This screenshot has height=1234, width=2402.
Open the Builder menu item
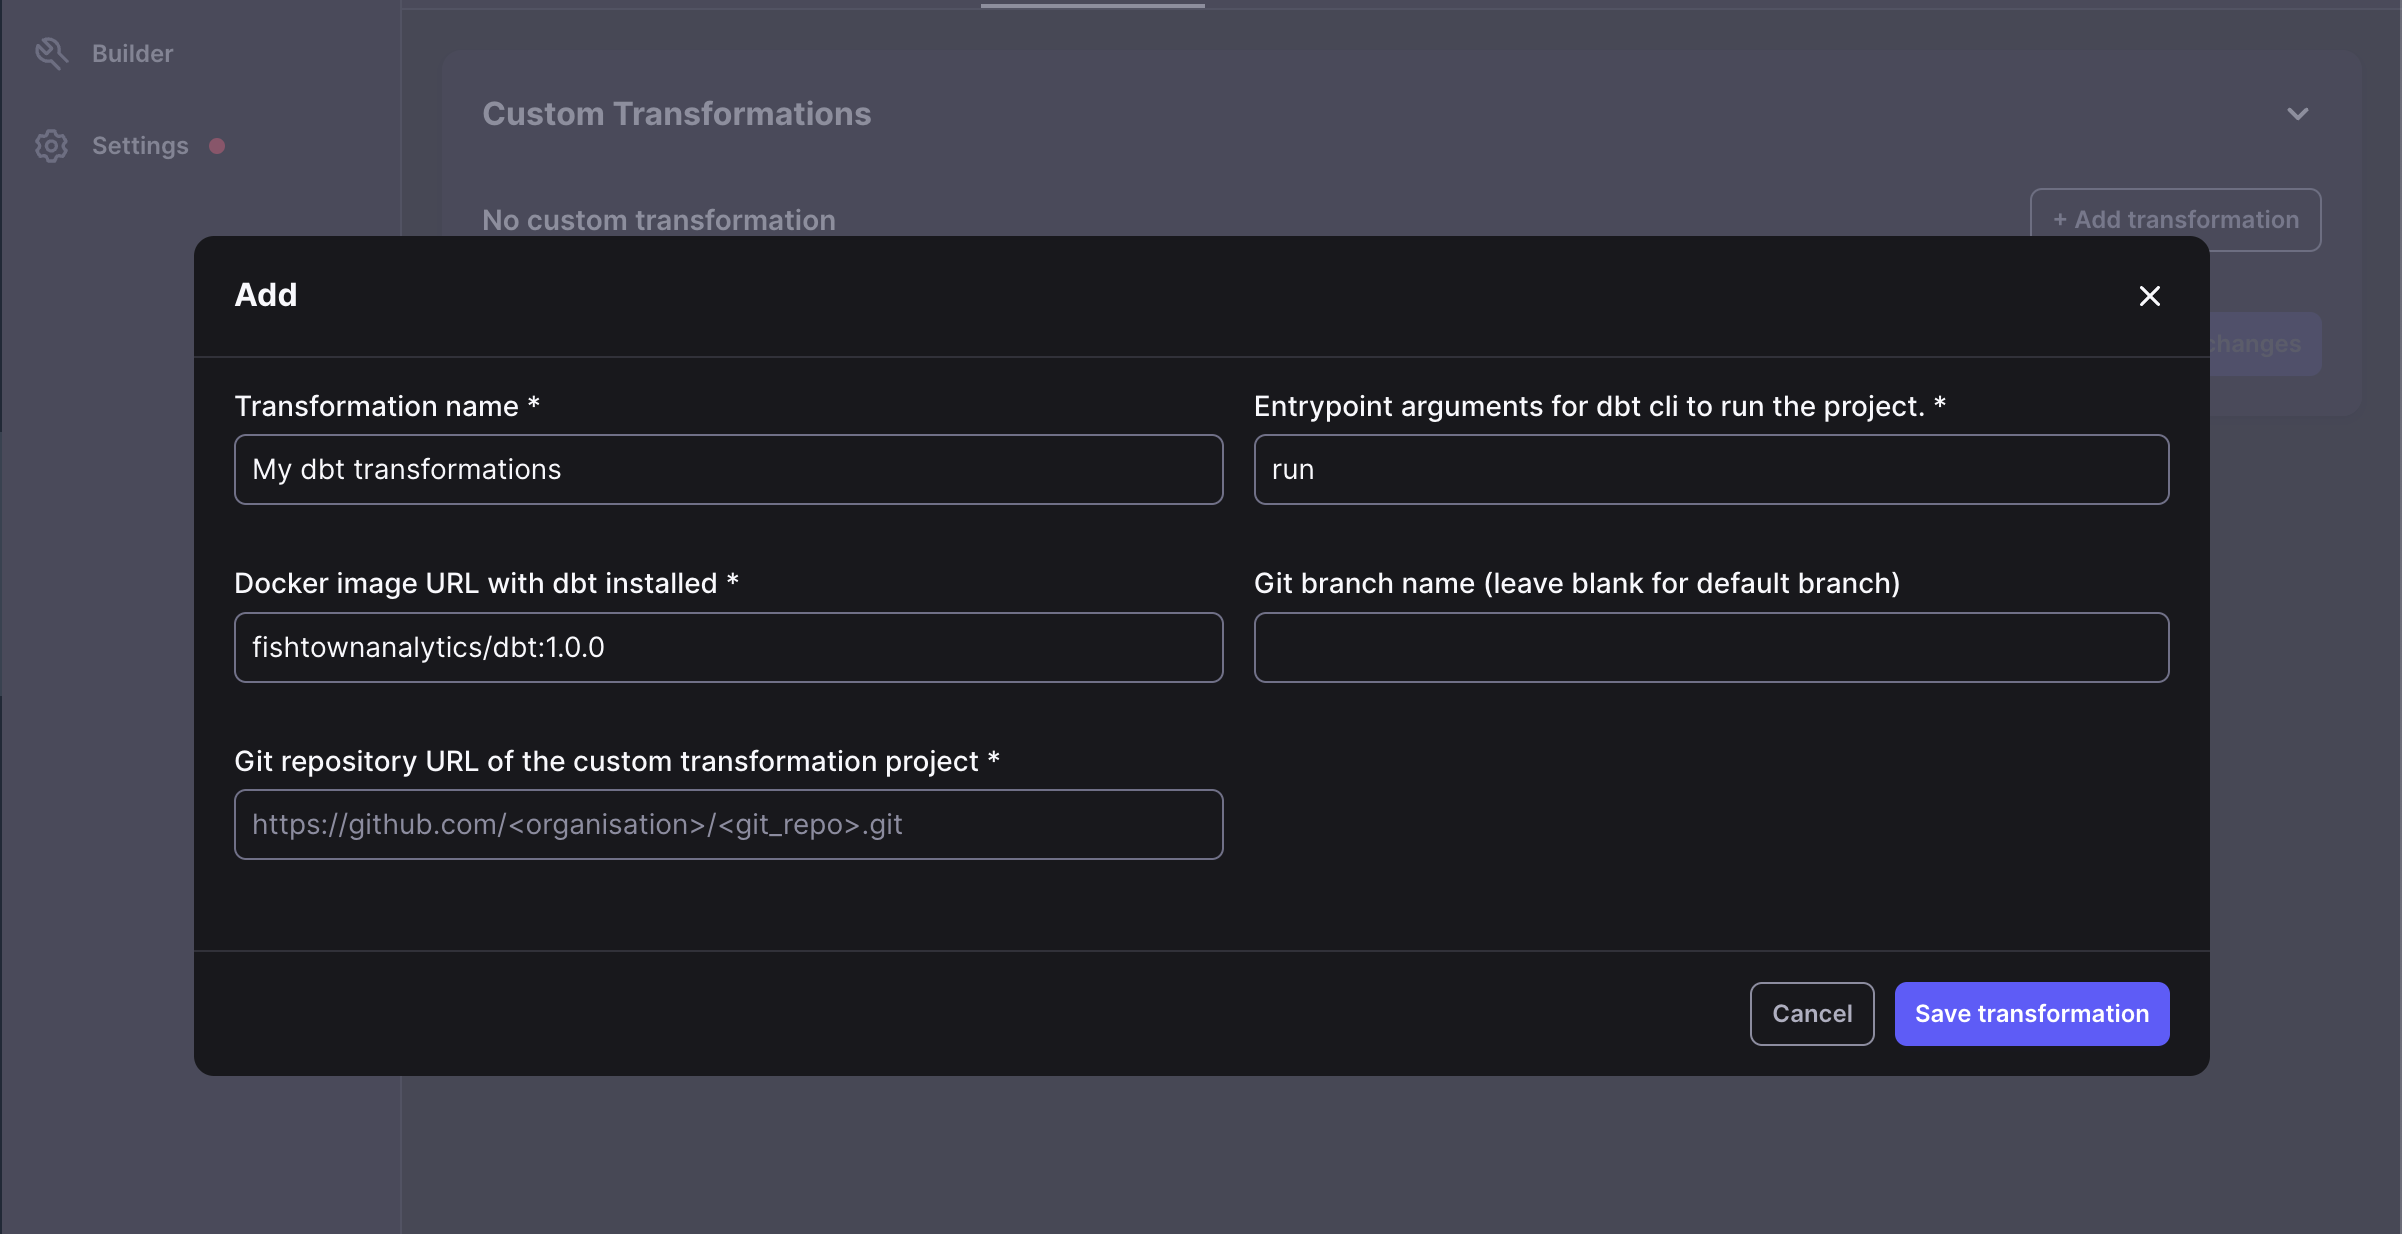pos(132,54)
